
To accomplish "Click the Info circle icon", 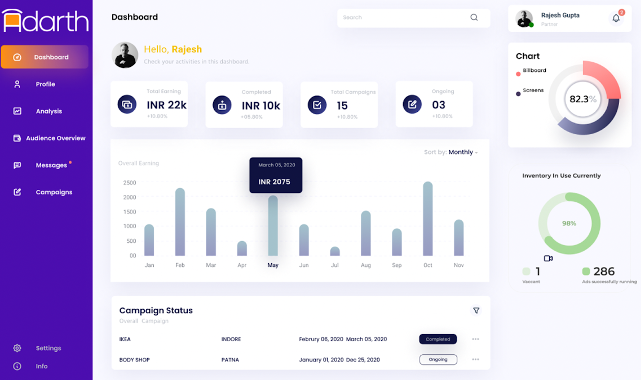I will [x=17, y=366].
